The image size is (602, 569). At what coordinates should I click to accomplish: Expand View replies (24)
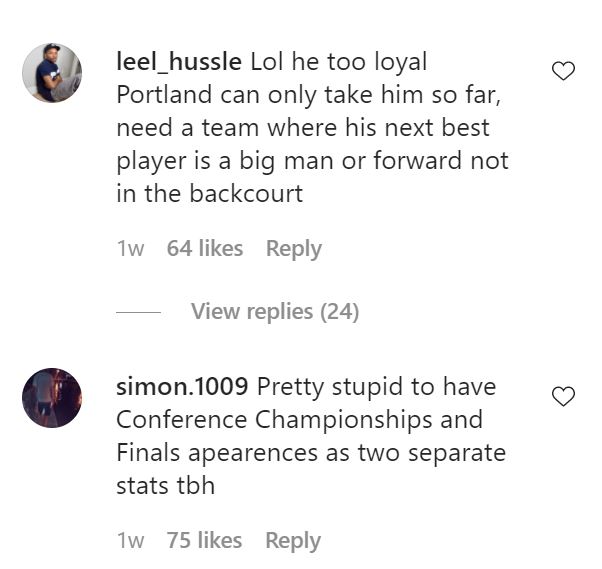point(274,312)
